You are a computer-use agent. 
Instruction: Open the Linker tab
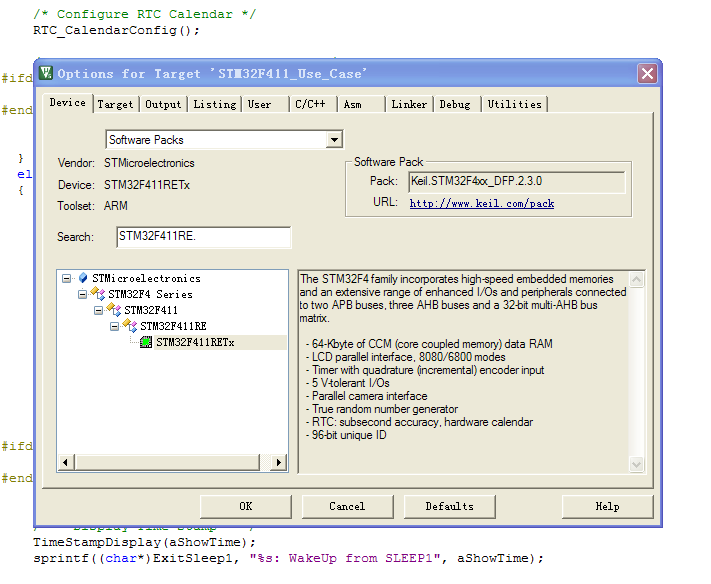pyautogui.click(x=409, y=104)
